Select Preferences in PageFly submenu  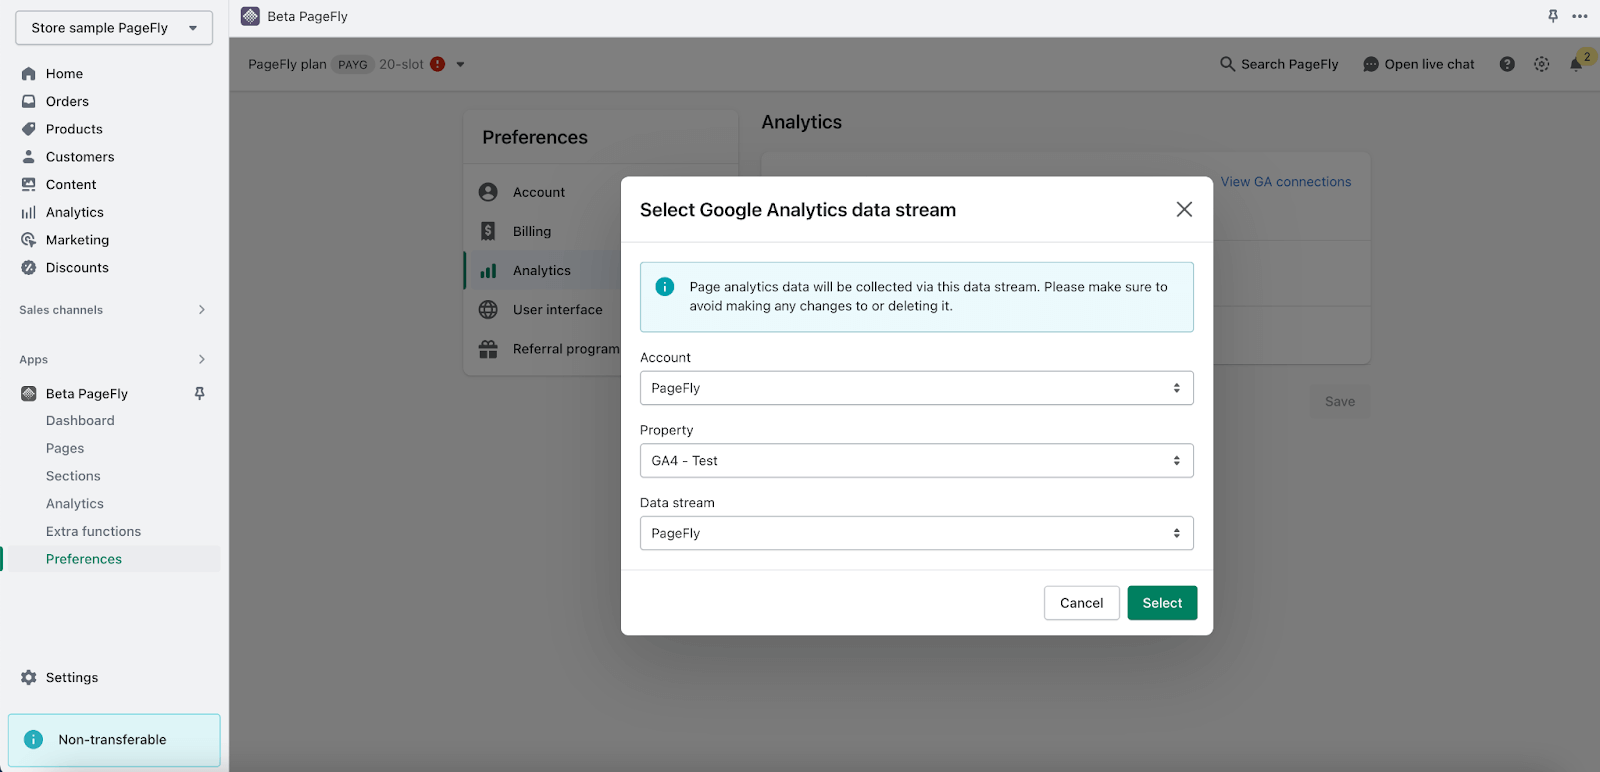pos(84,559)
